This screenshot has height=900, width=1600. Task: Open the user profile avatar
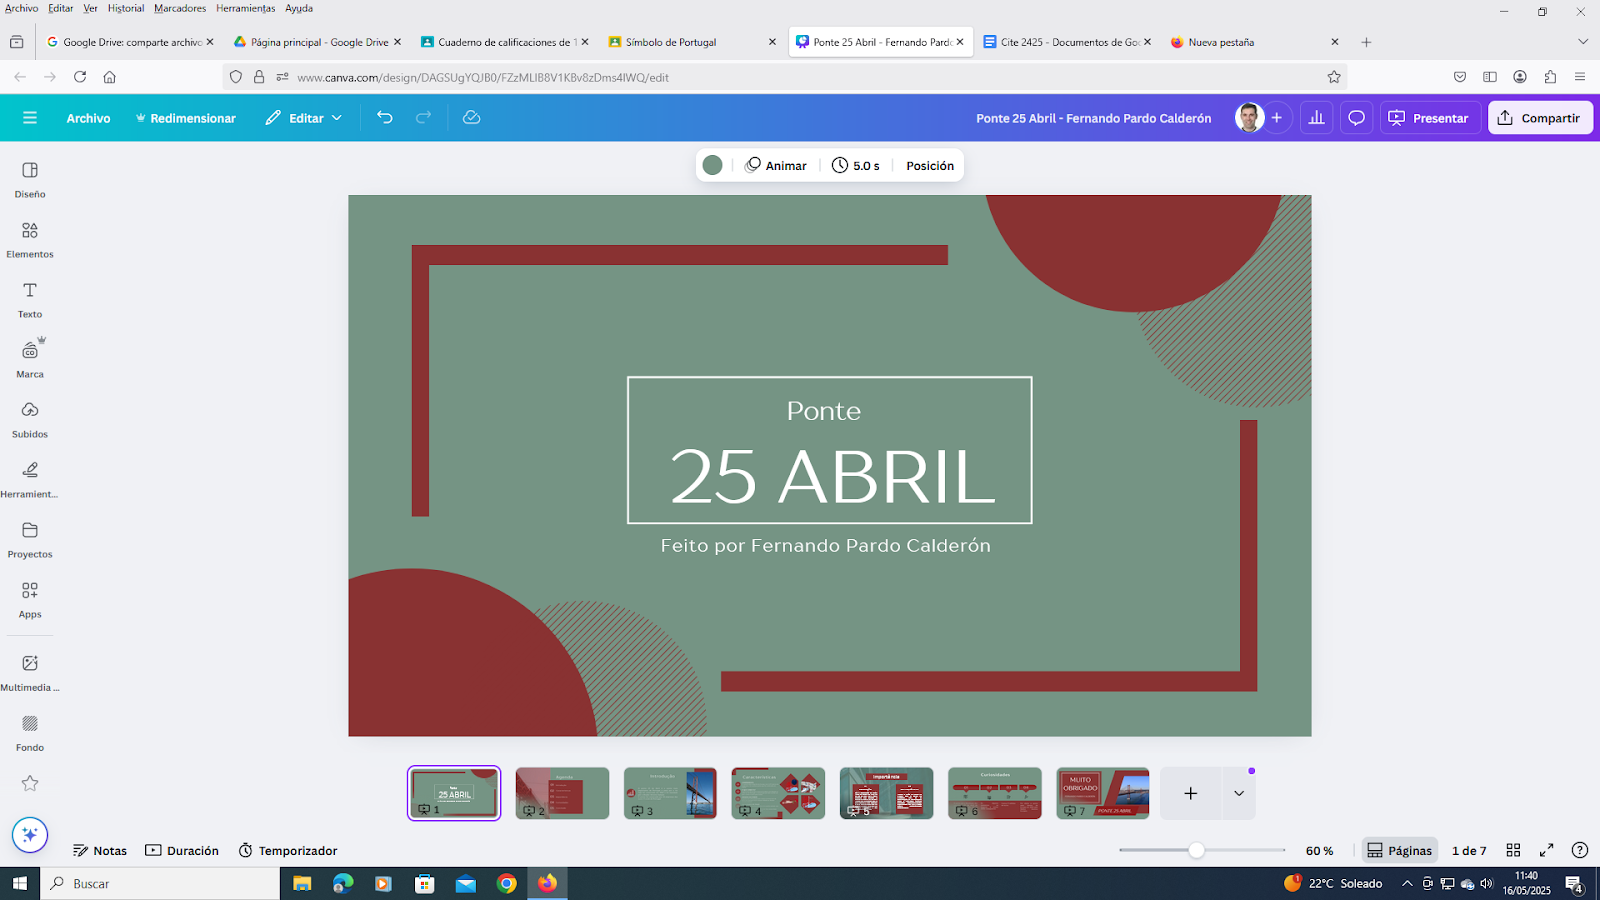1249,118
